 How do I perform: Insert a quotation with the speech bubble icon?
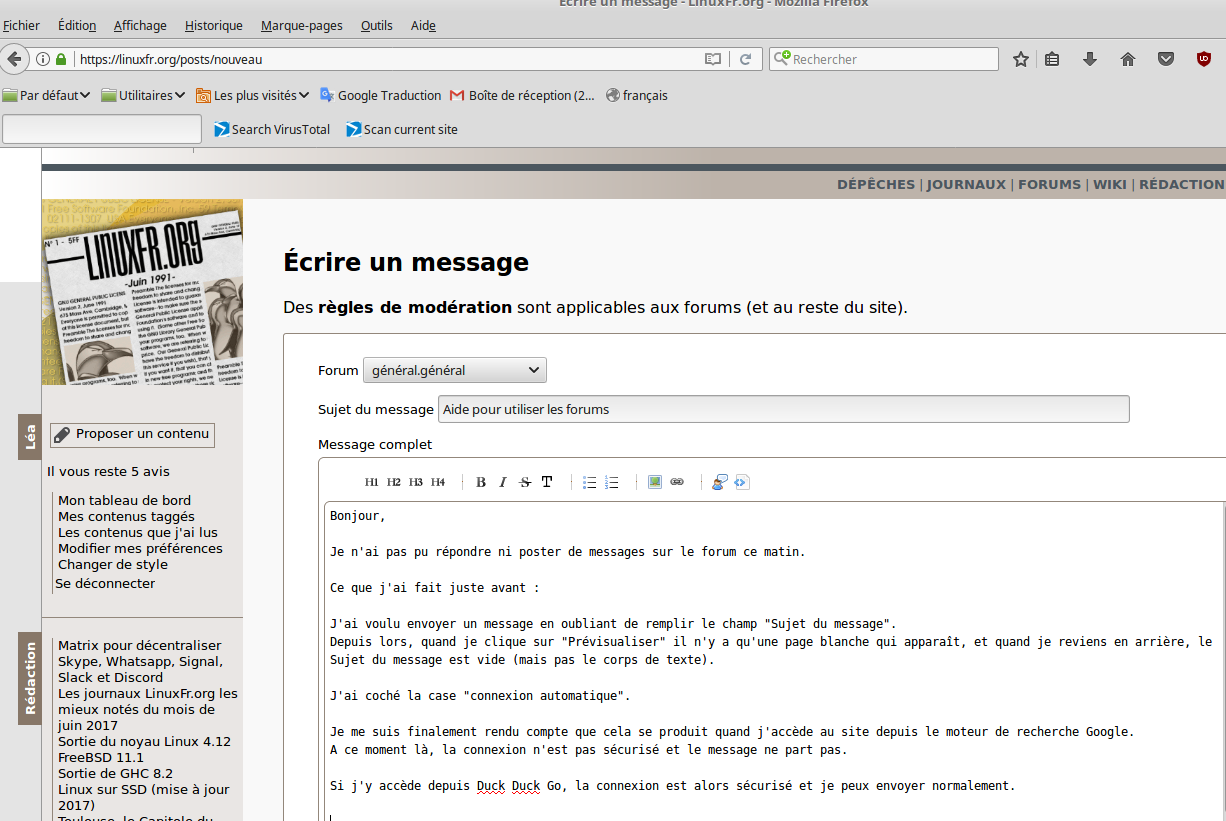pos(719,482)
